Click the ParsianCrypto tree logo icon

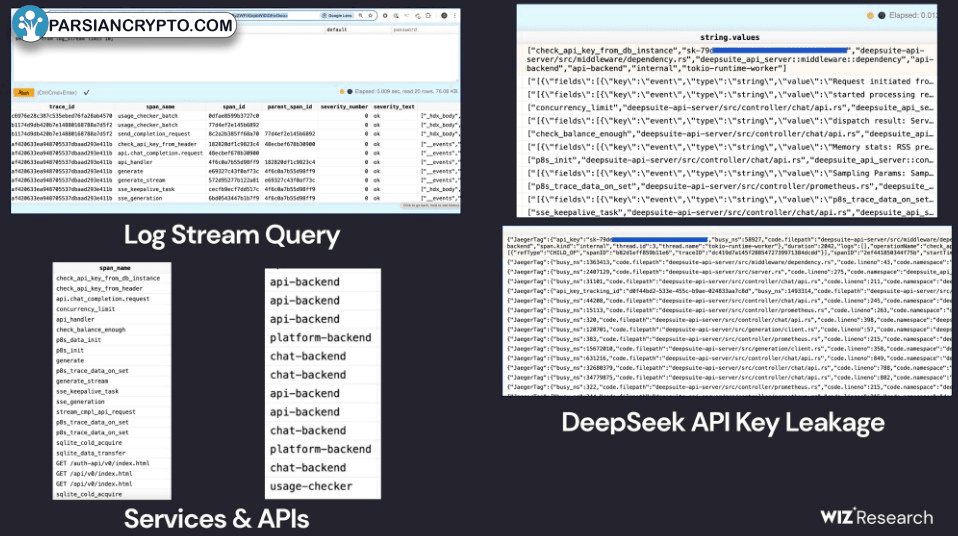[x=30, y=24]
